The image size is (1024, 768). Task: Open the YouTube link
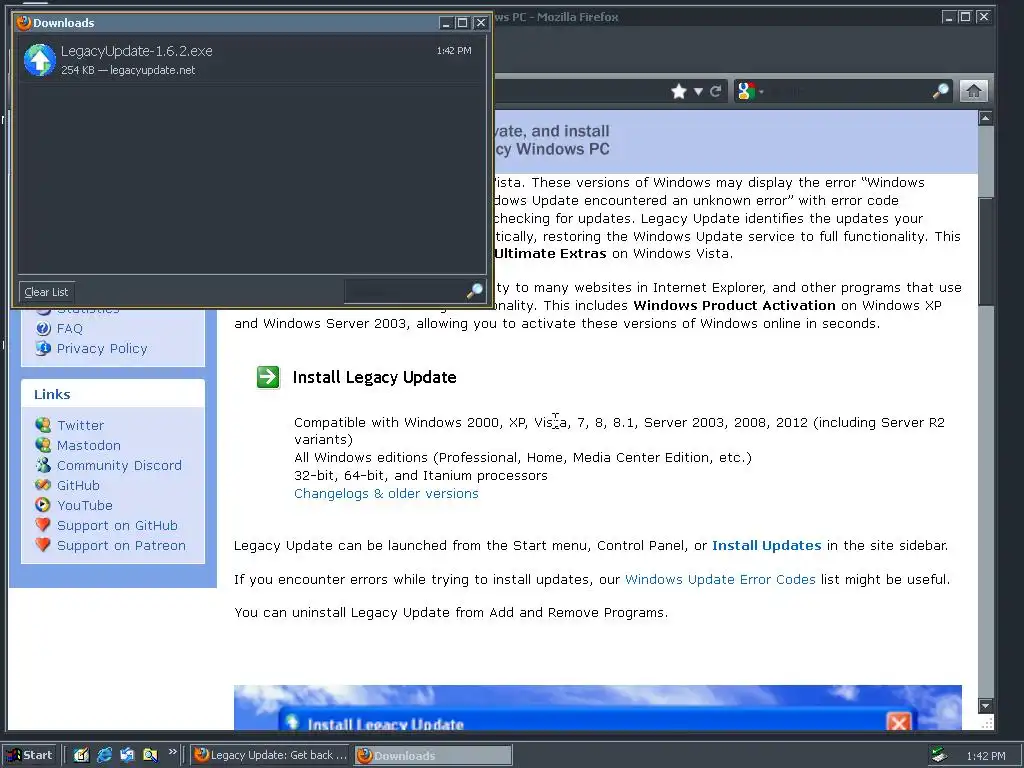point(85,505)
